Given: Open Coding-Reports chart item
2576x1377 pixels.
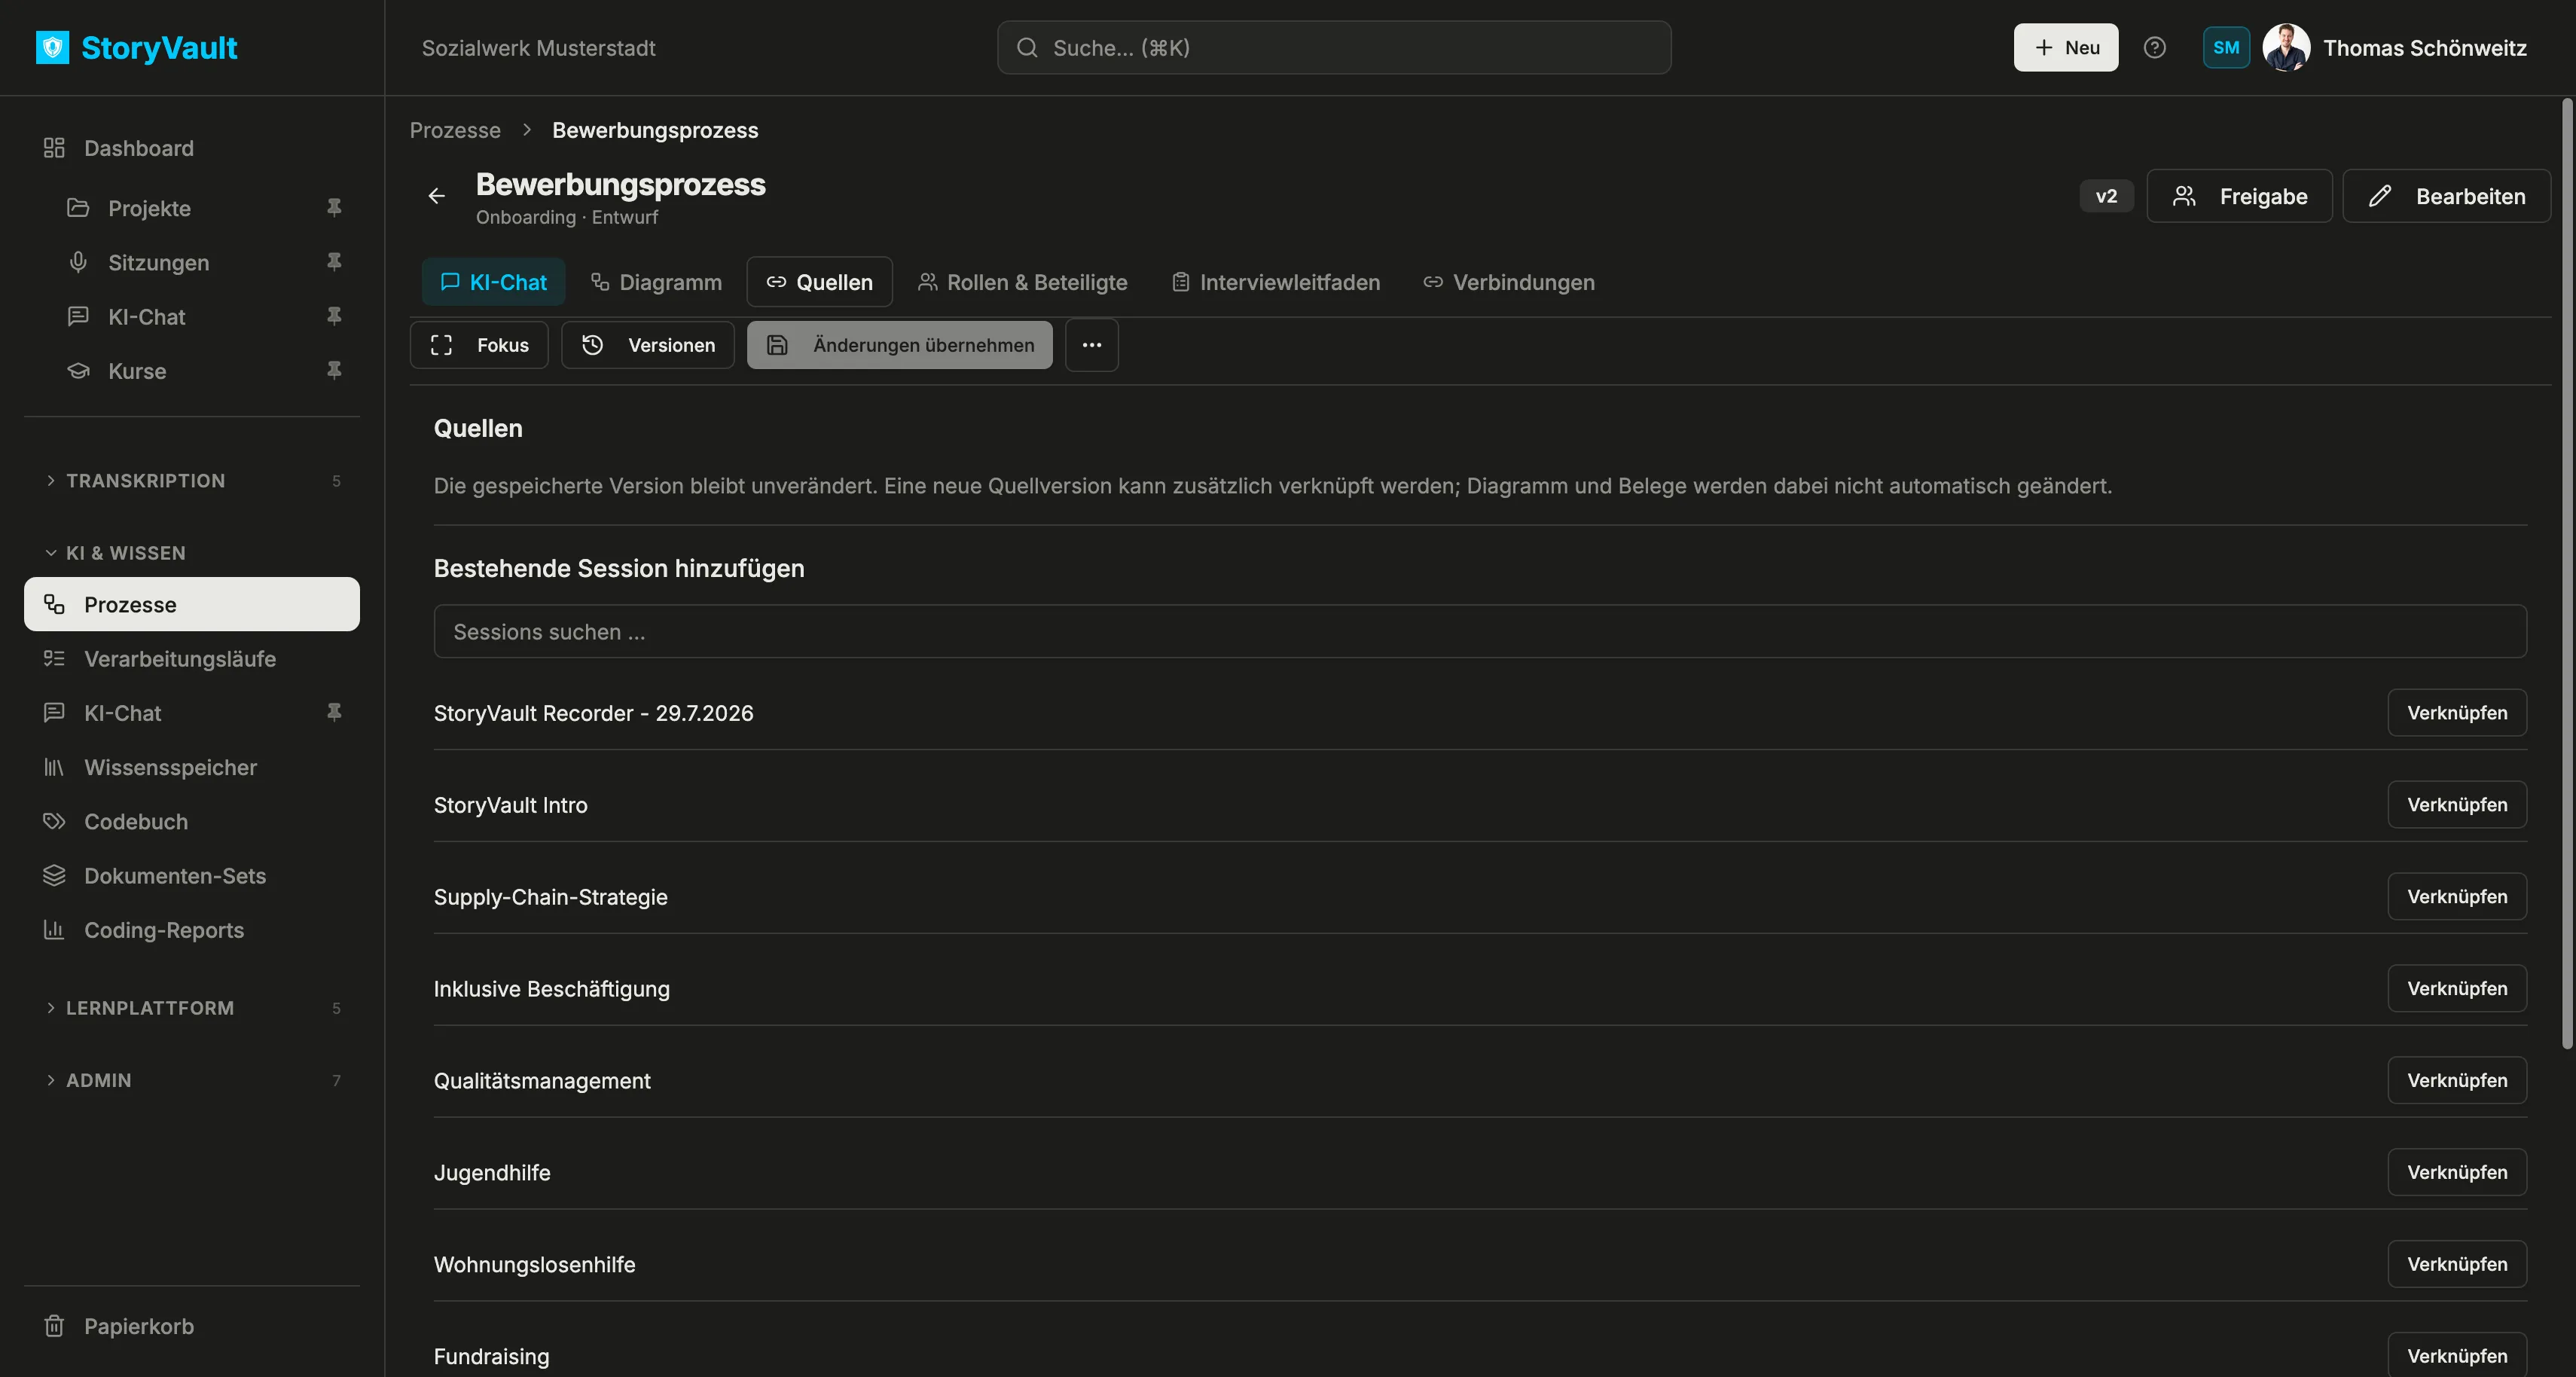Looking at the screenshot, I should click(192, 930).
